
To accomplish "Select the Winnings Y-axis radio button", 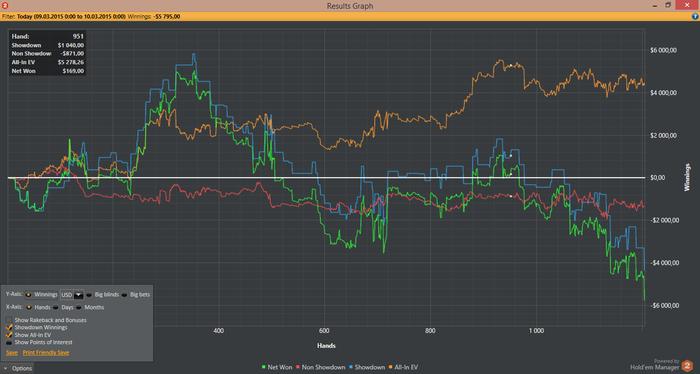I will point(29,295).
